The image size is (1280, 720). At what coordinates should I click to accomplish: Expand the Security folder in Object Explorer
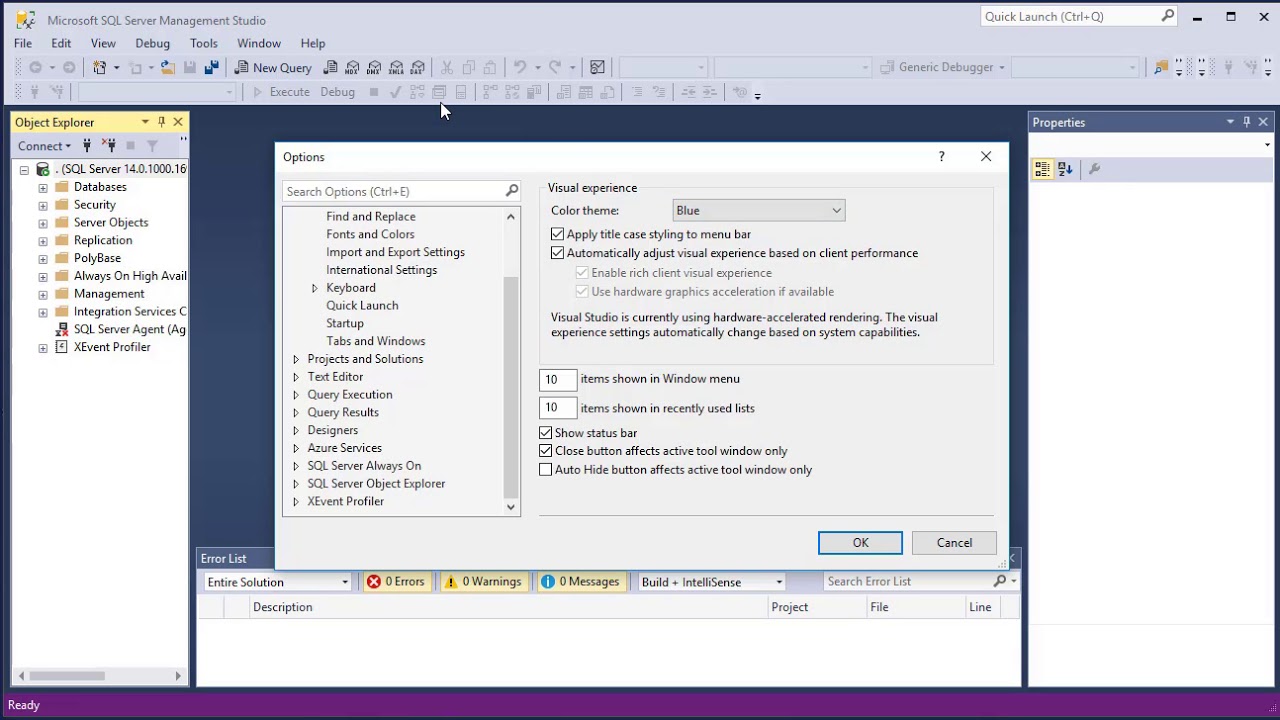coord(43,205)
